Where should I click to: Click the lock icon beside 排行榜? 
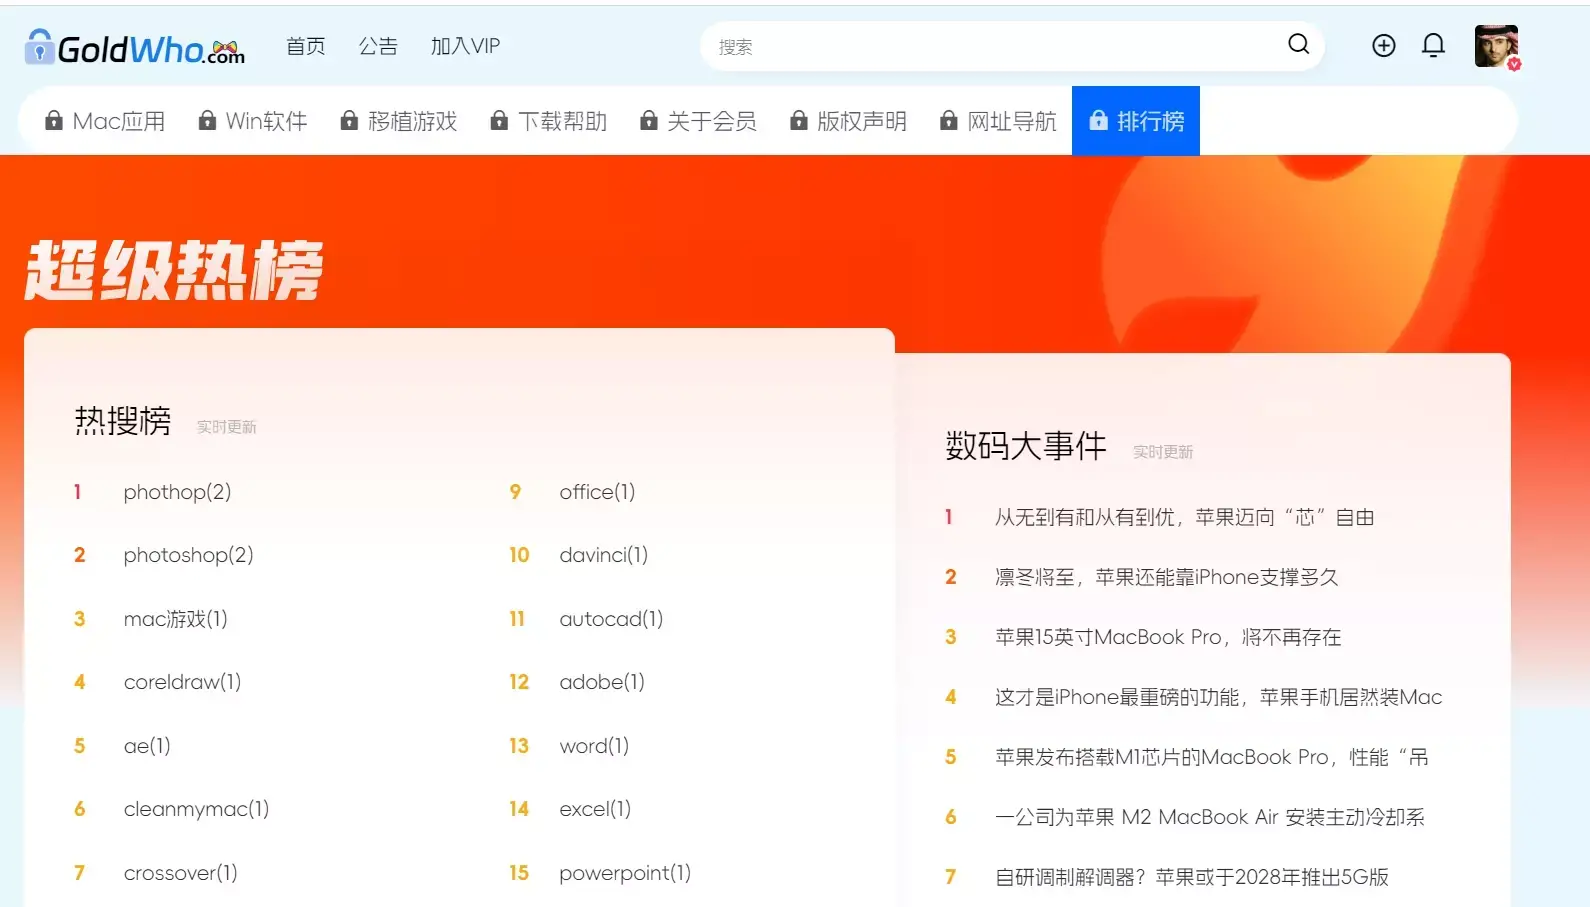(x=1098, y=121)
